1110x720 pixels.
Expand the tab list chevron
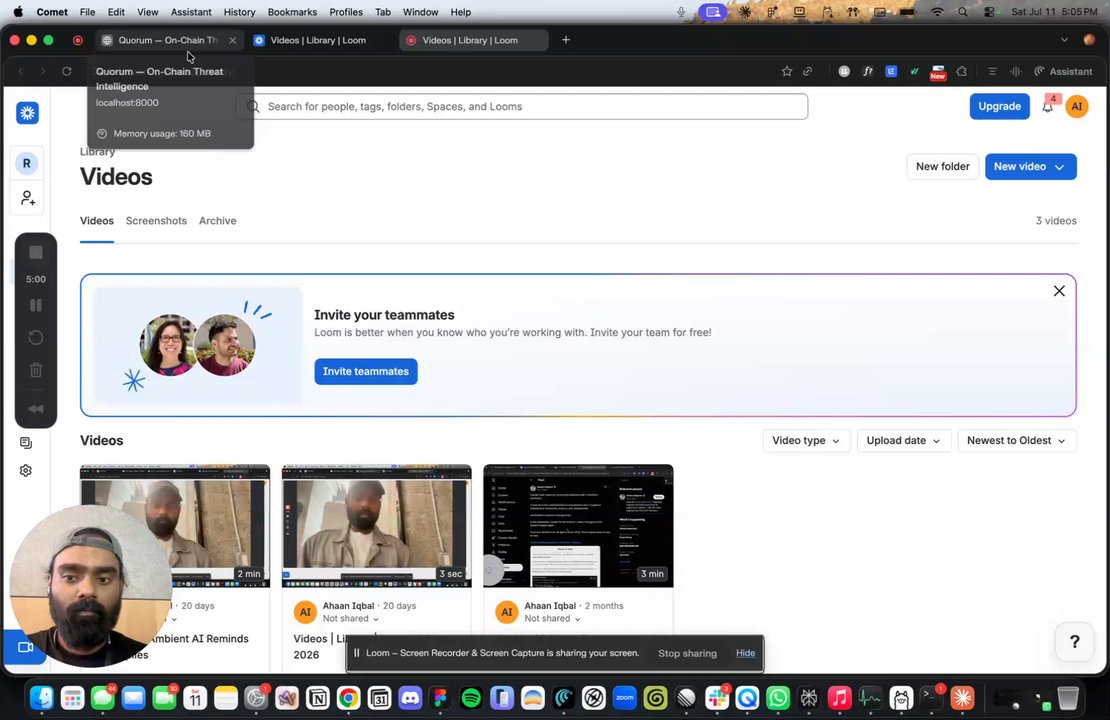click(x=1064, y=40)
